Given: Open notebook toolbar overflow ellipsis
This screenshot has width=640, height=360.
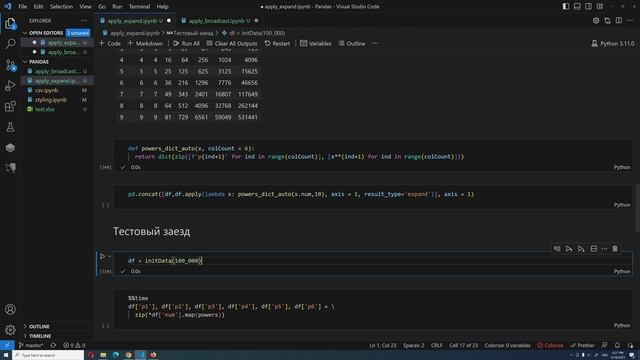Looking at the screenshot, I should pos(375,43).
